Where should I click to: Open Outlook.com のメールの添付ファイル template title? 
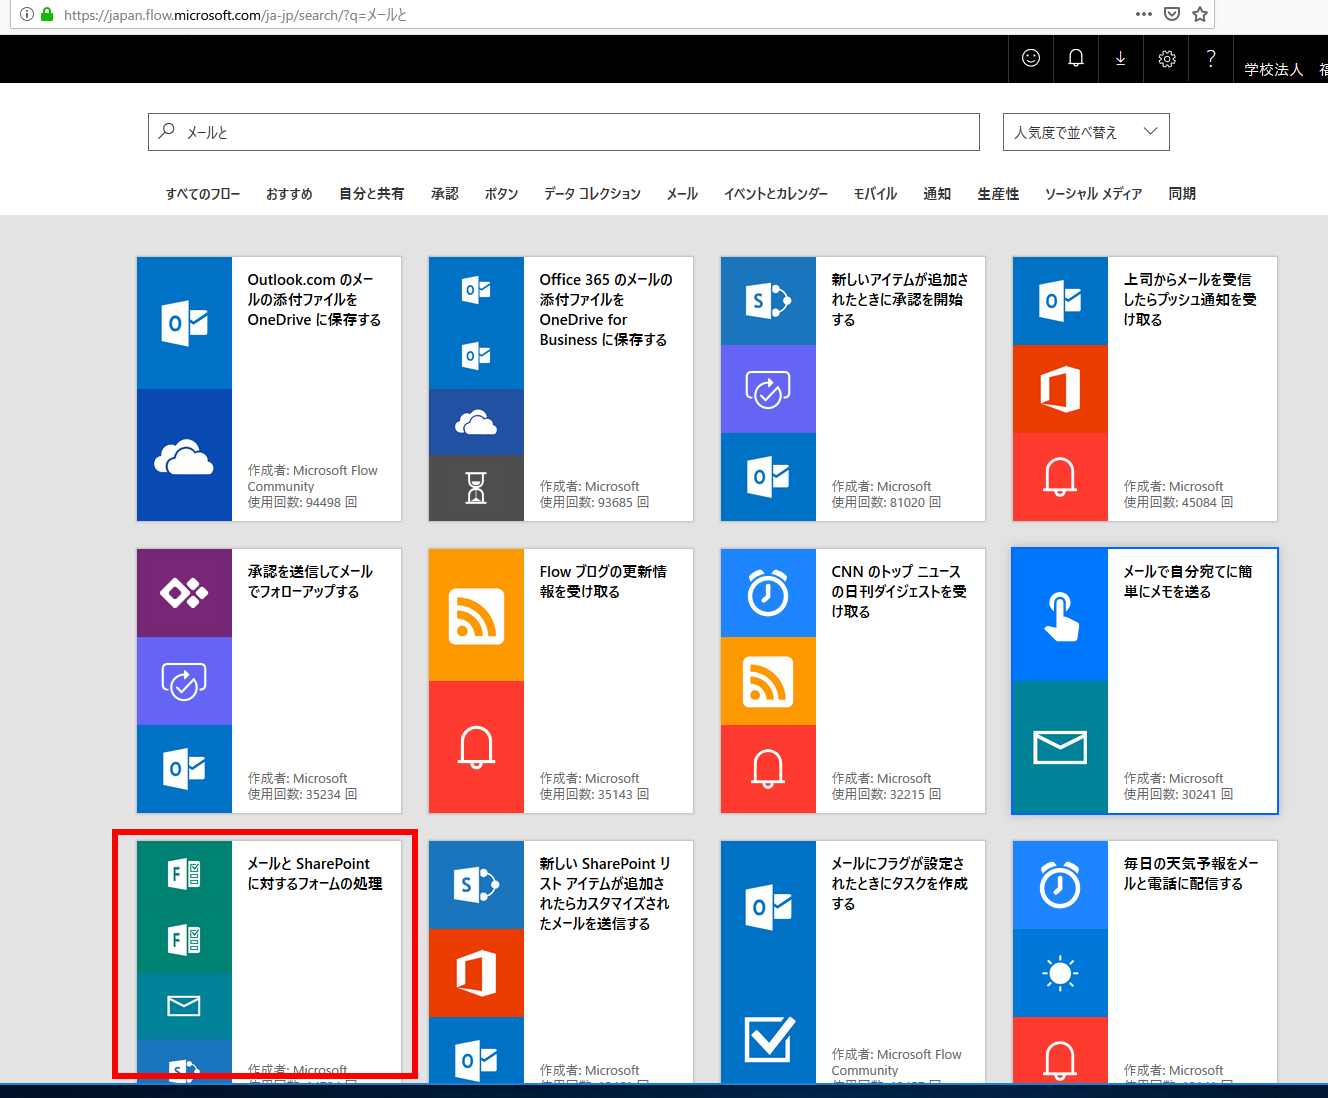314,300
